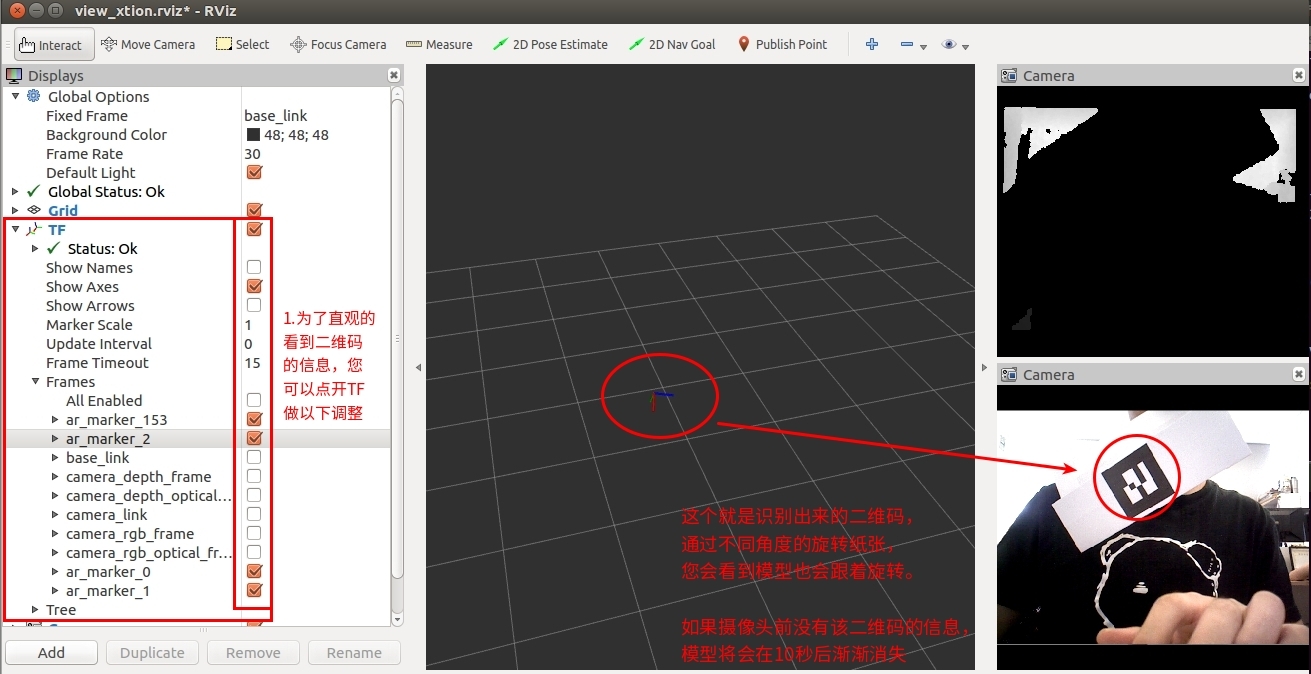Edit the Marker Scale value

(249, 324)
